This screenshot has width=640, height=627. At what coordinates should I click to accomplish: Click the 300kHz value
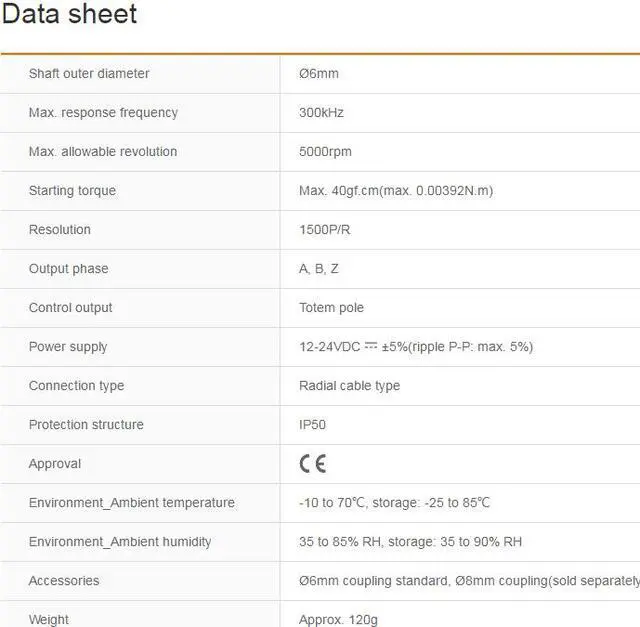click(321, 113)
